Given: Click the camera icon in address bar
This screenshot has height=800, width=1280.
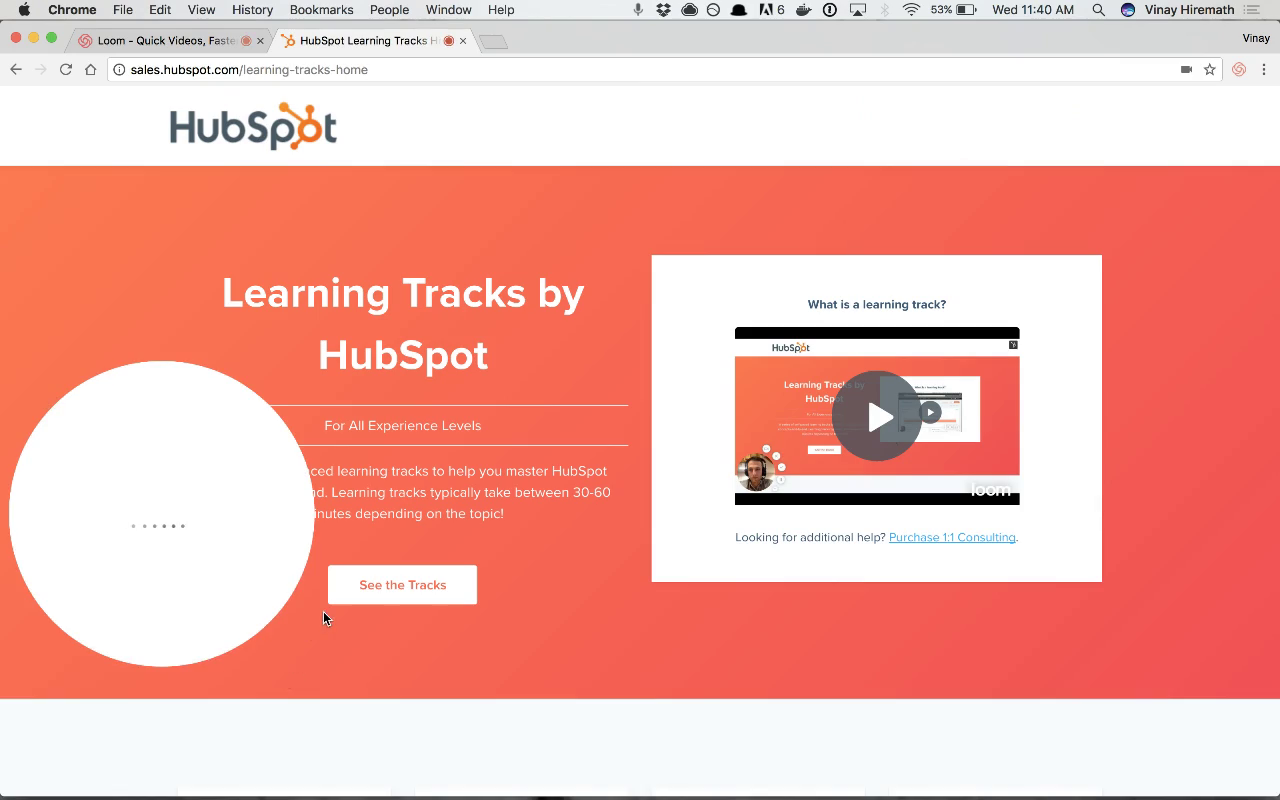Looking at the screenshot, I should [1186, 70].
